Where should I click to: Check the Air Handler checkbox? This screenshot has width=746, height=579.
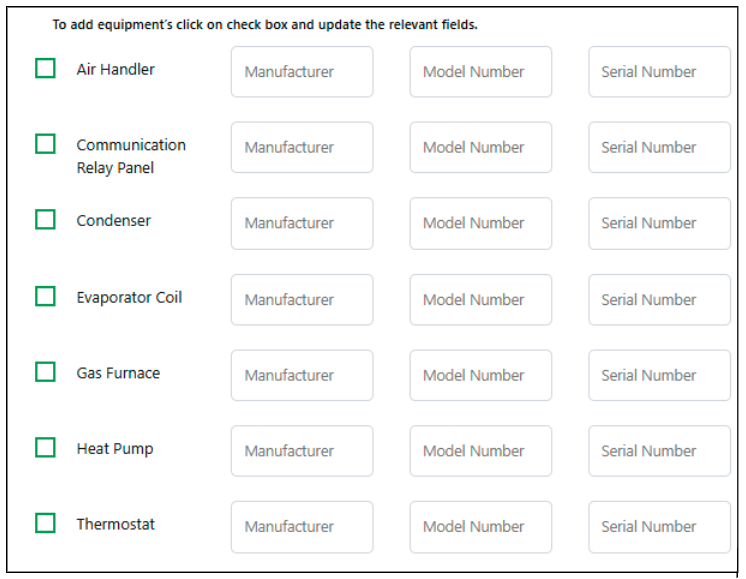[x=45, y=68]
